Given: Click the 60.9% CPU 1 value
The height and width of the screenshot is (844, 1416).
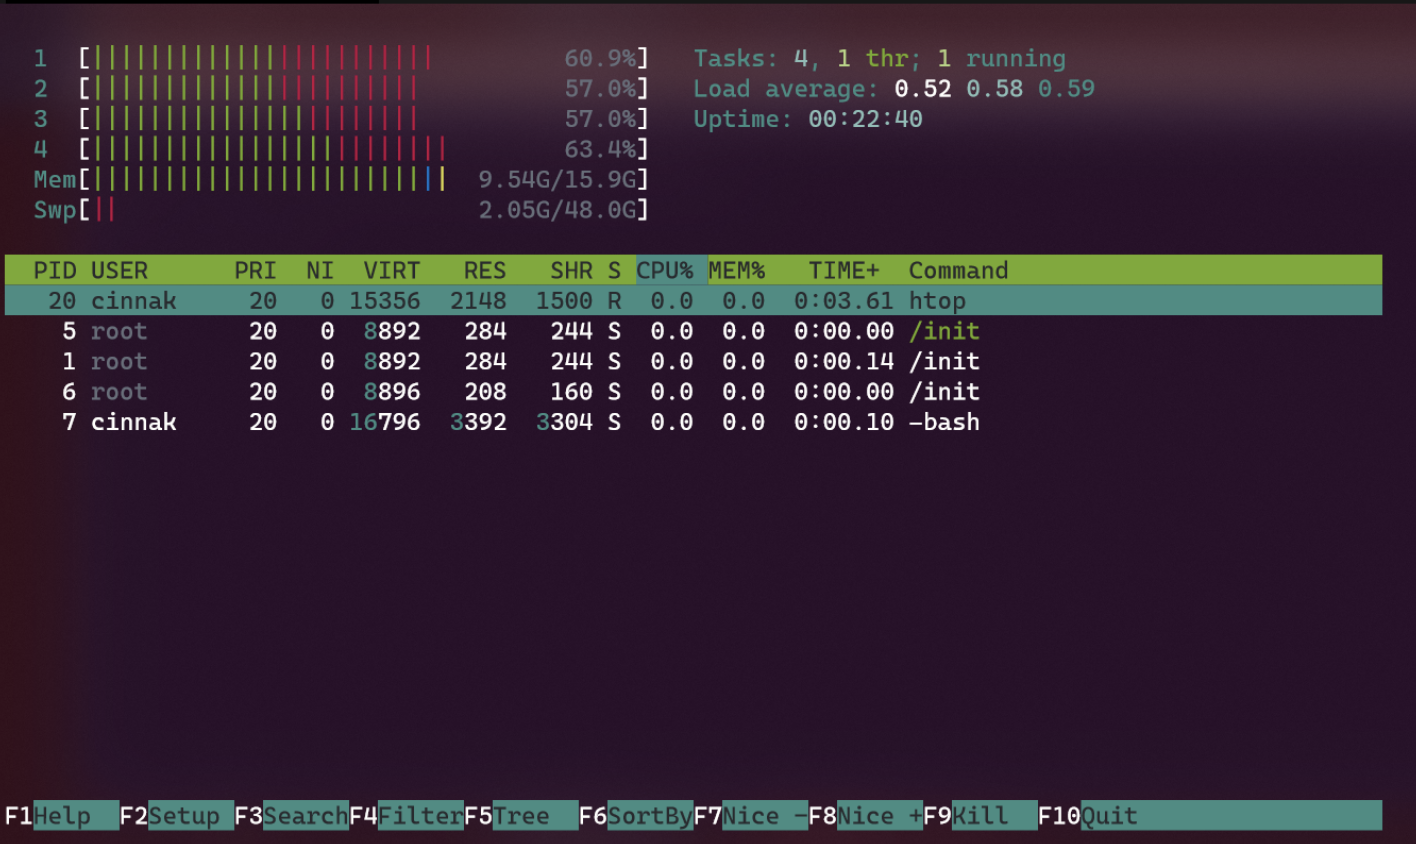Looking at the screenshot, I should pyautogui.click(x=600, y=58).
